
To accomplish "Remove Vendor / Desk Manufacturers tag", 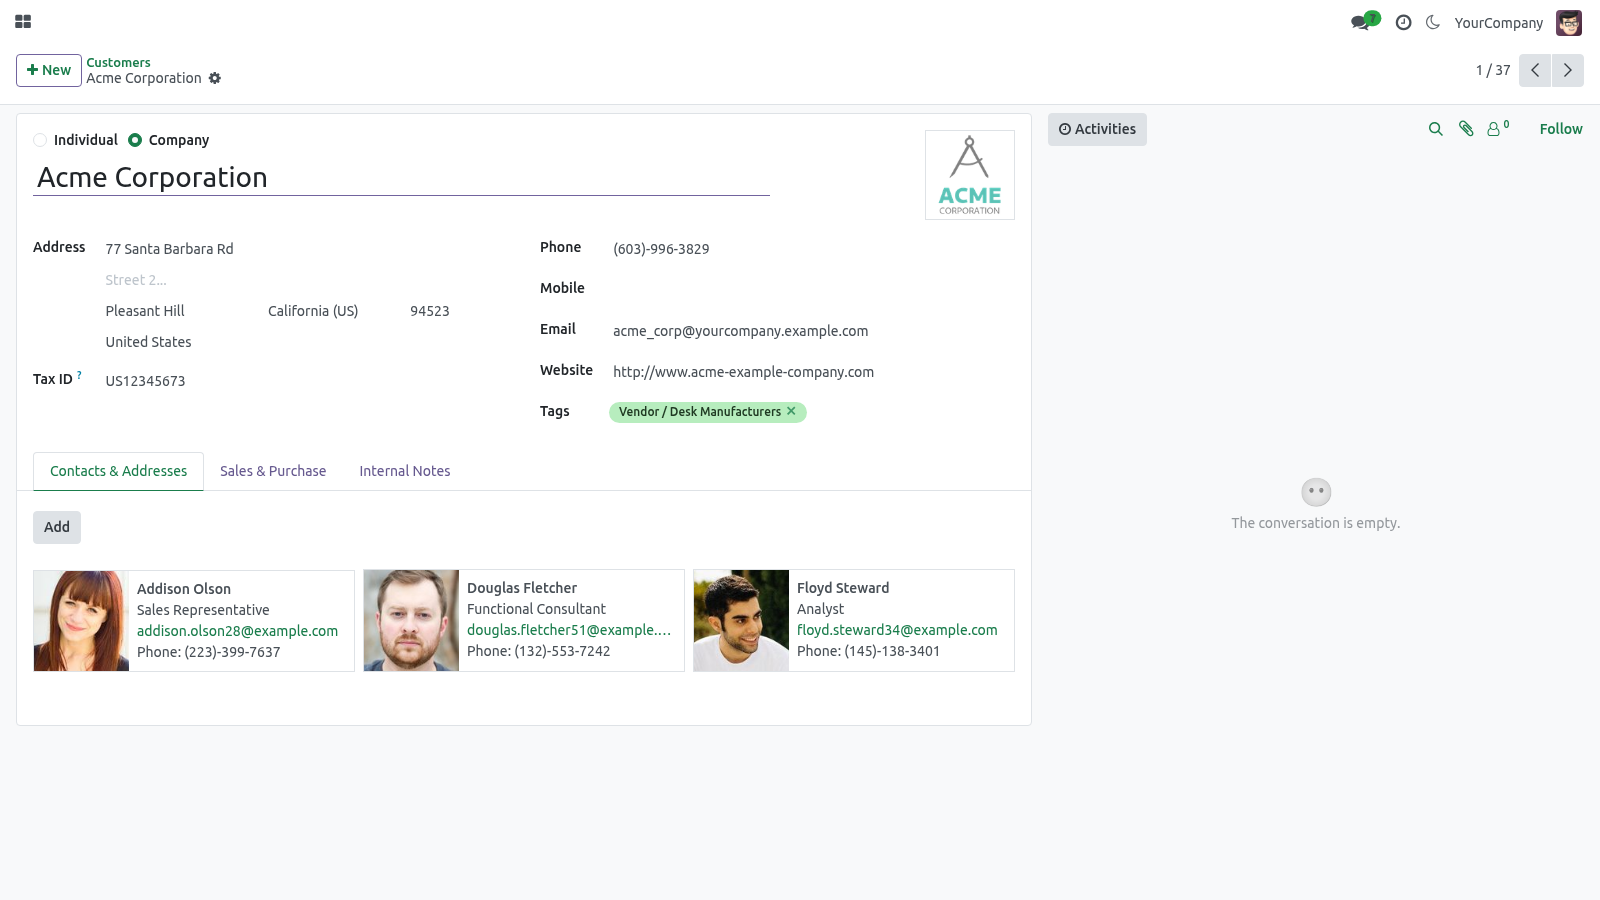I will 791,411.
